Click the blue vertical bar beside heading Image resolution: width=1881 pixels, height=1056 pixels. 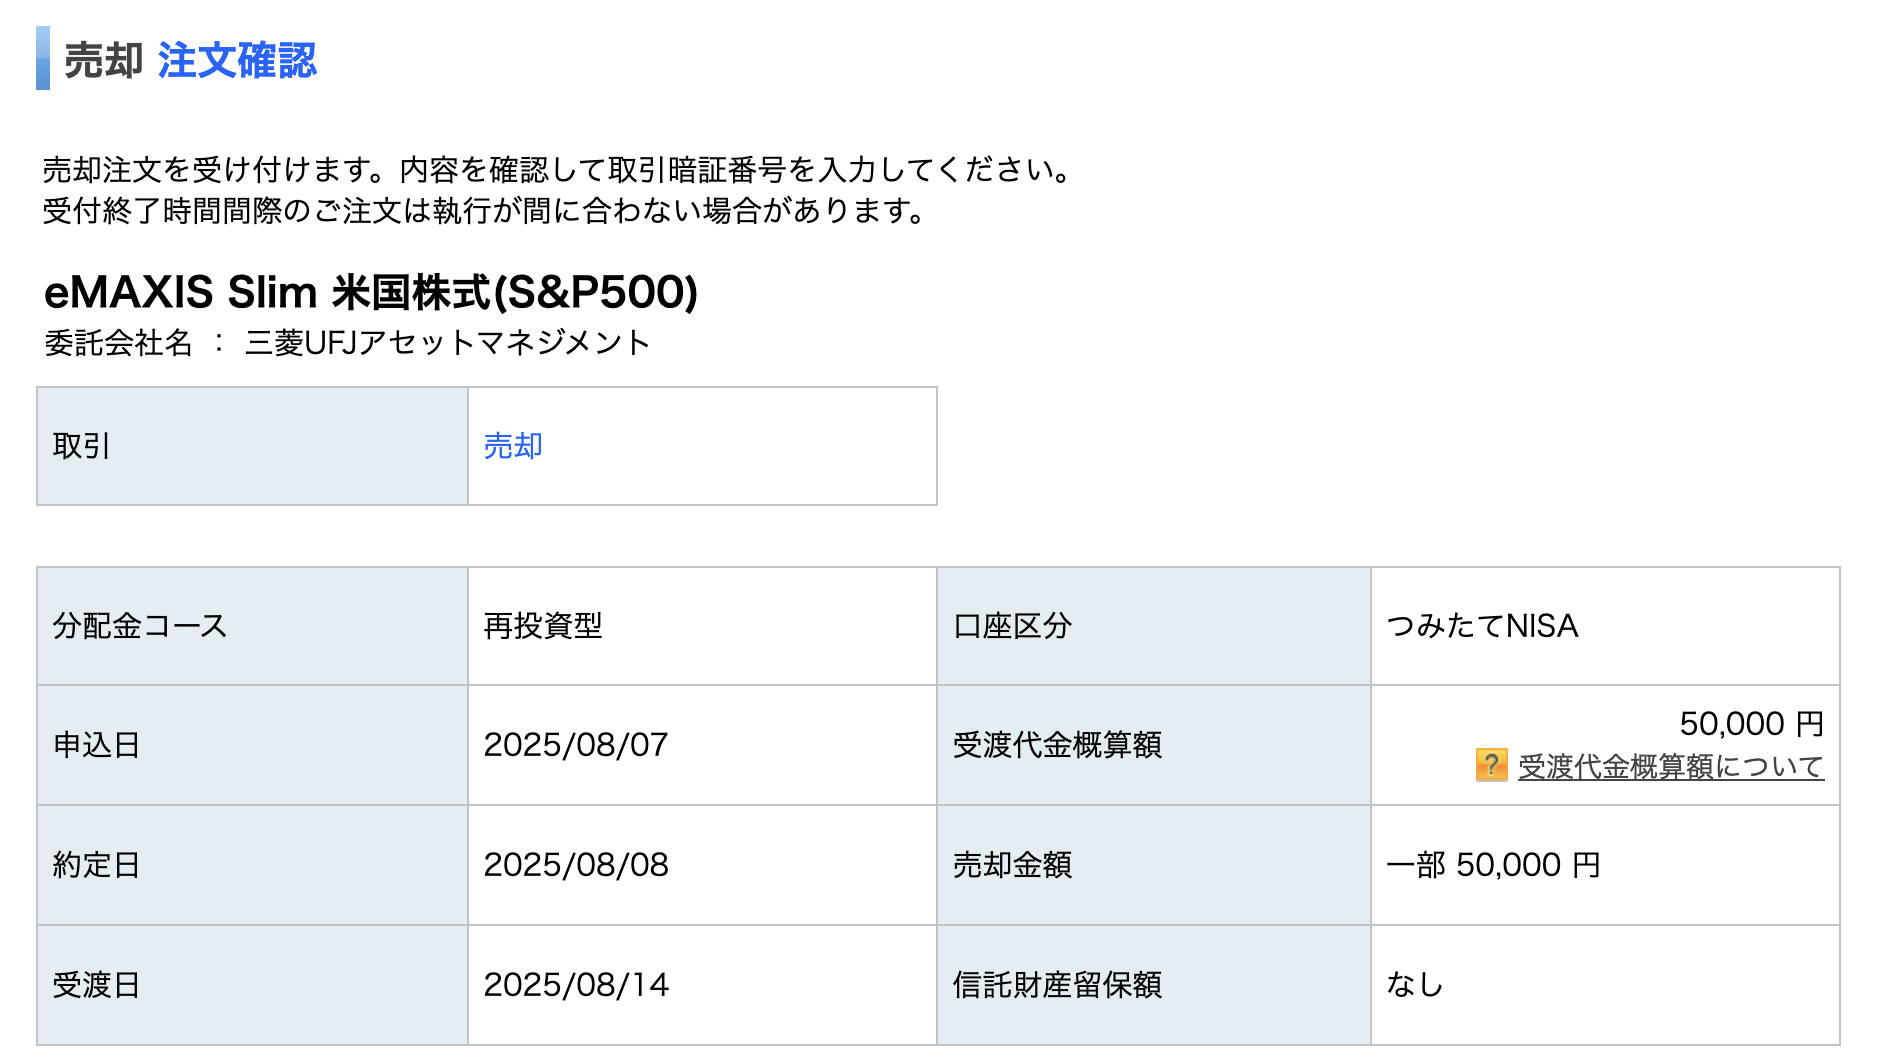pos(43,59)
